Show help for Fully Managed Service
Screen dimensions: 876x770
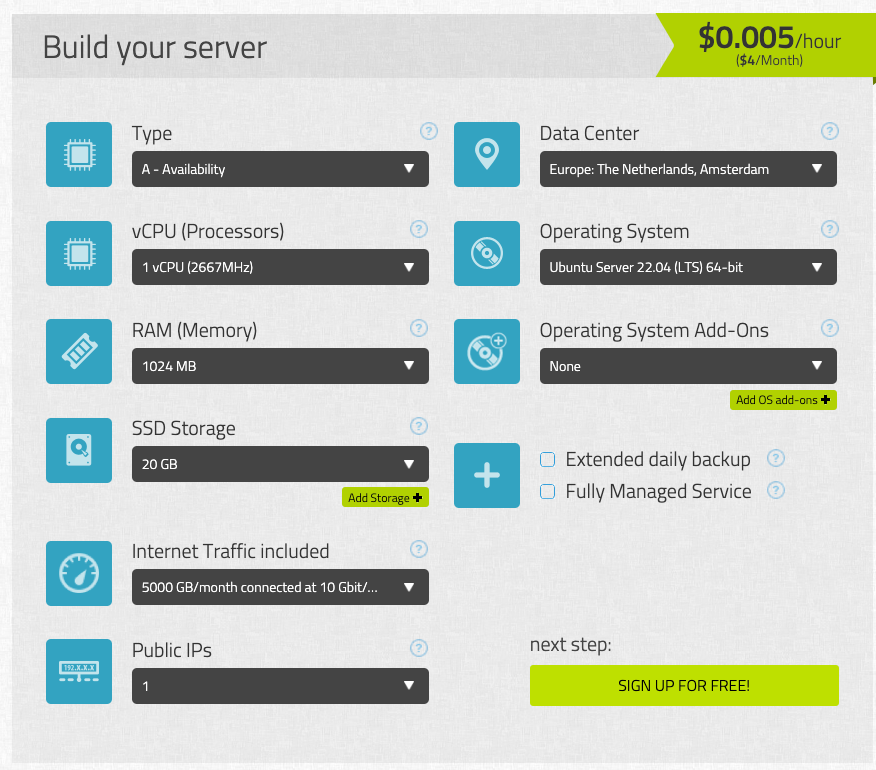pos(775,491)
